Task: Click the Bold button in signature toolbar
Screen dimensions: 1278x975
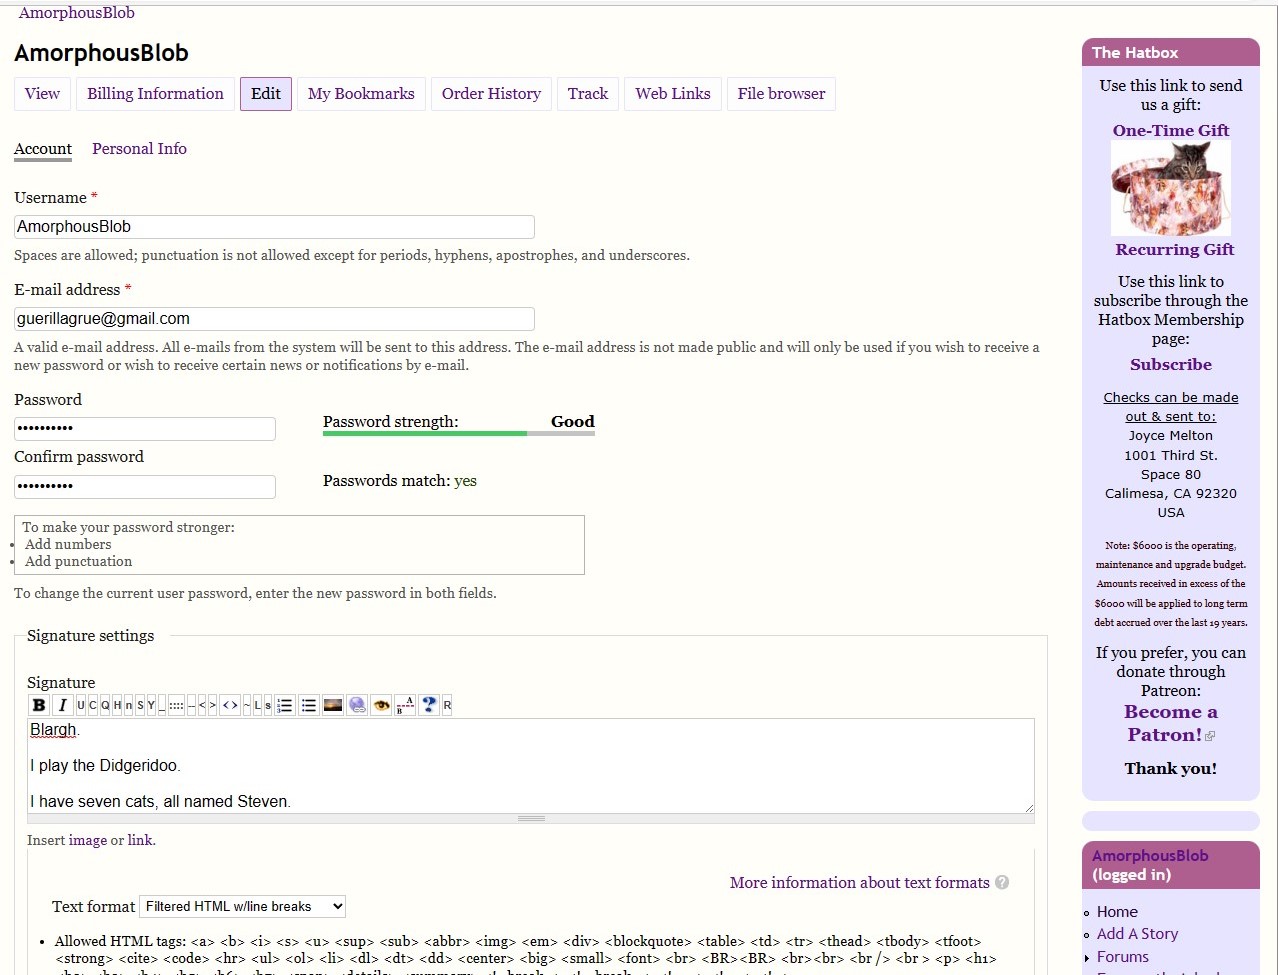Action: pyautogui.click(x=39, y=705)
